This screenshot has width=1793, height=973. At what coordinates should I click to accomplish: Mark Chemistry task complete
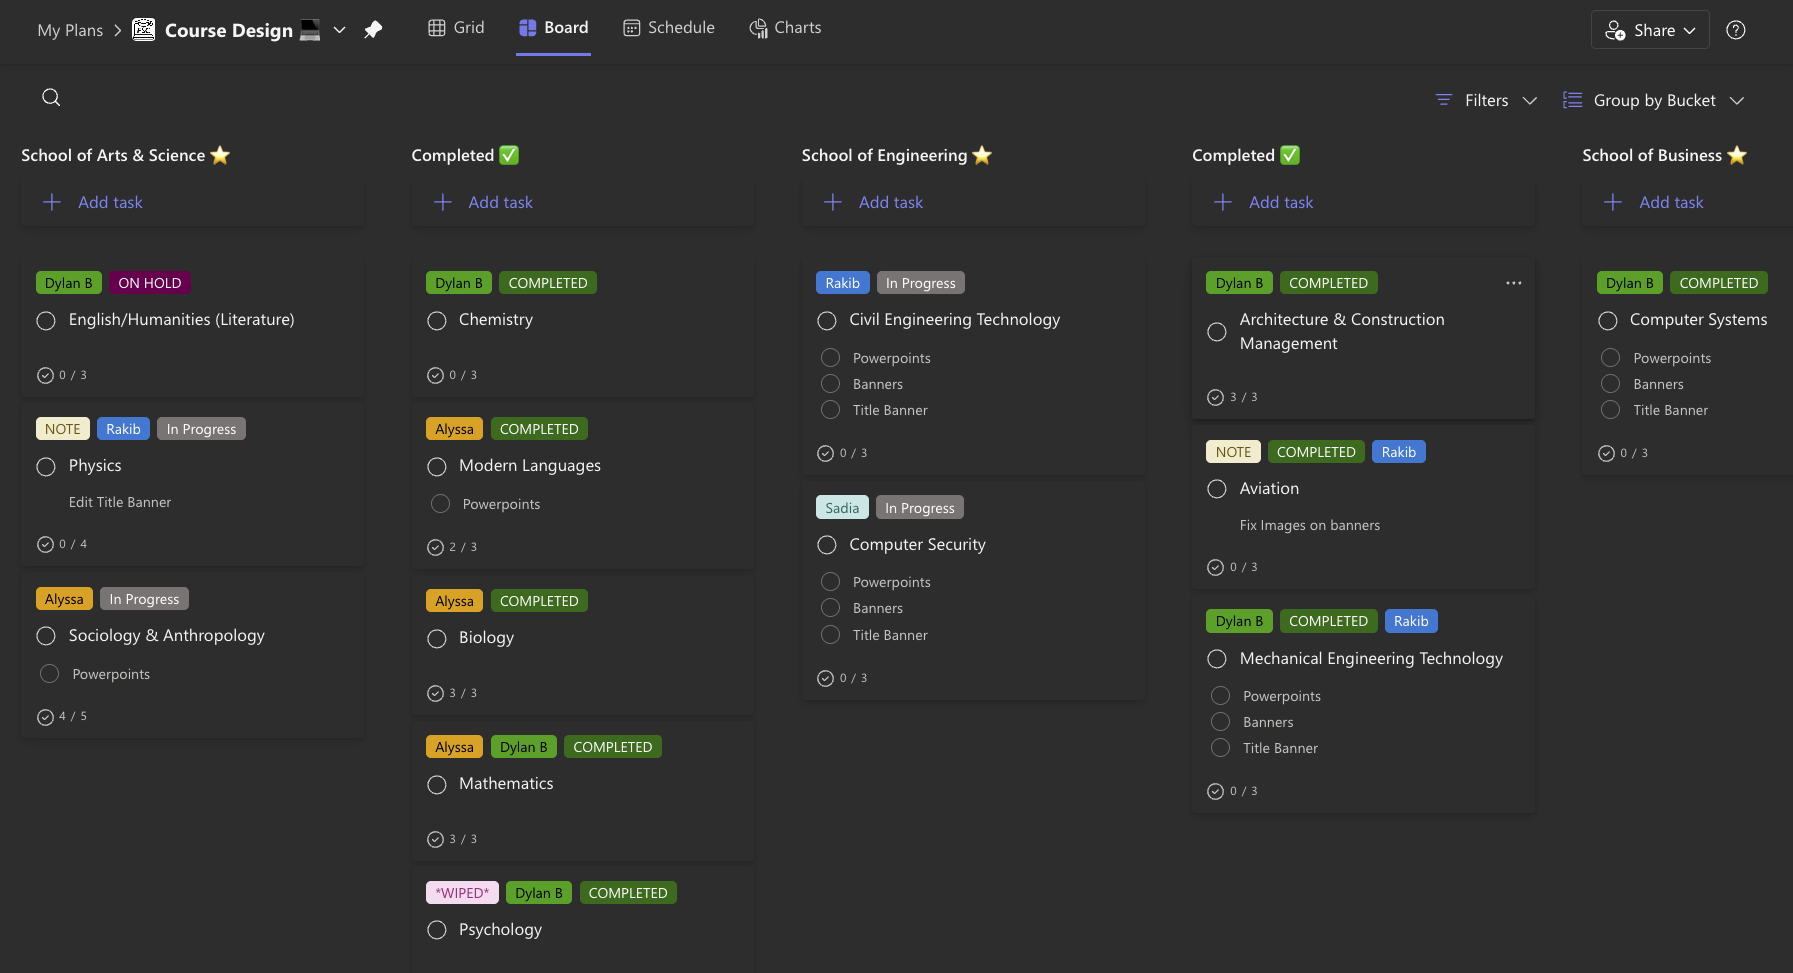coord(437,321)
